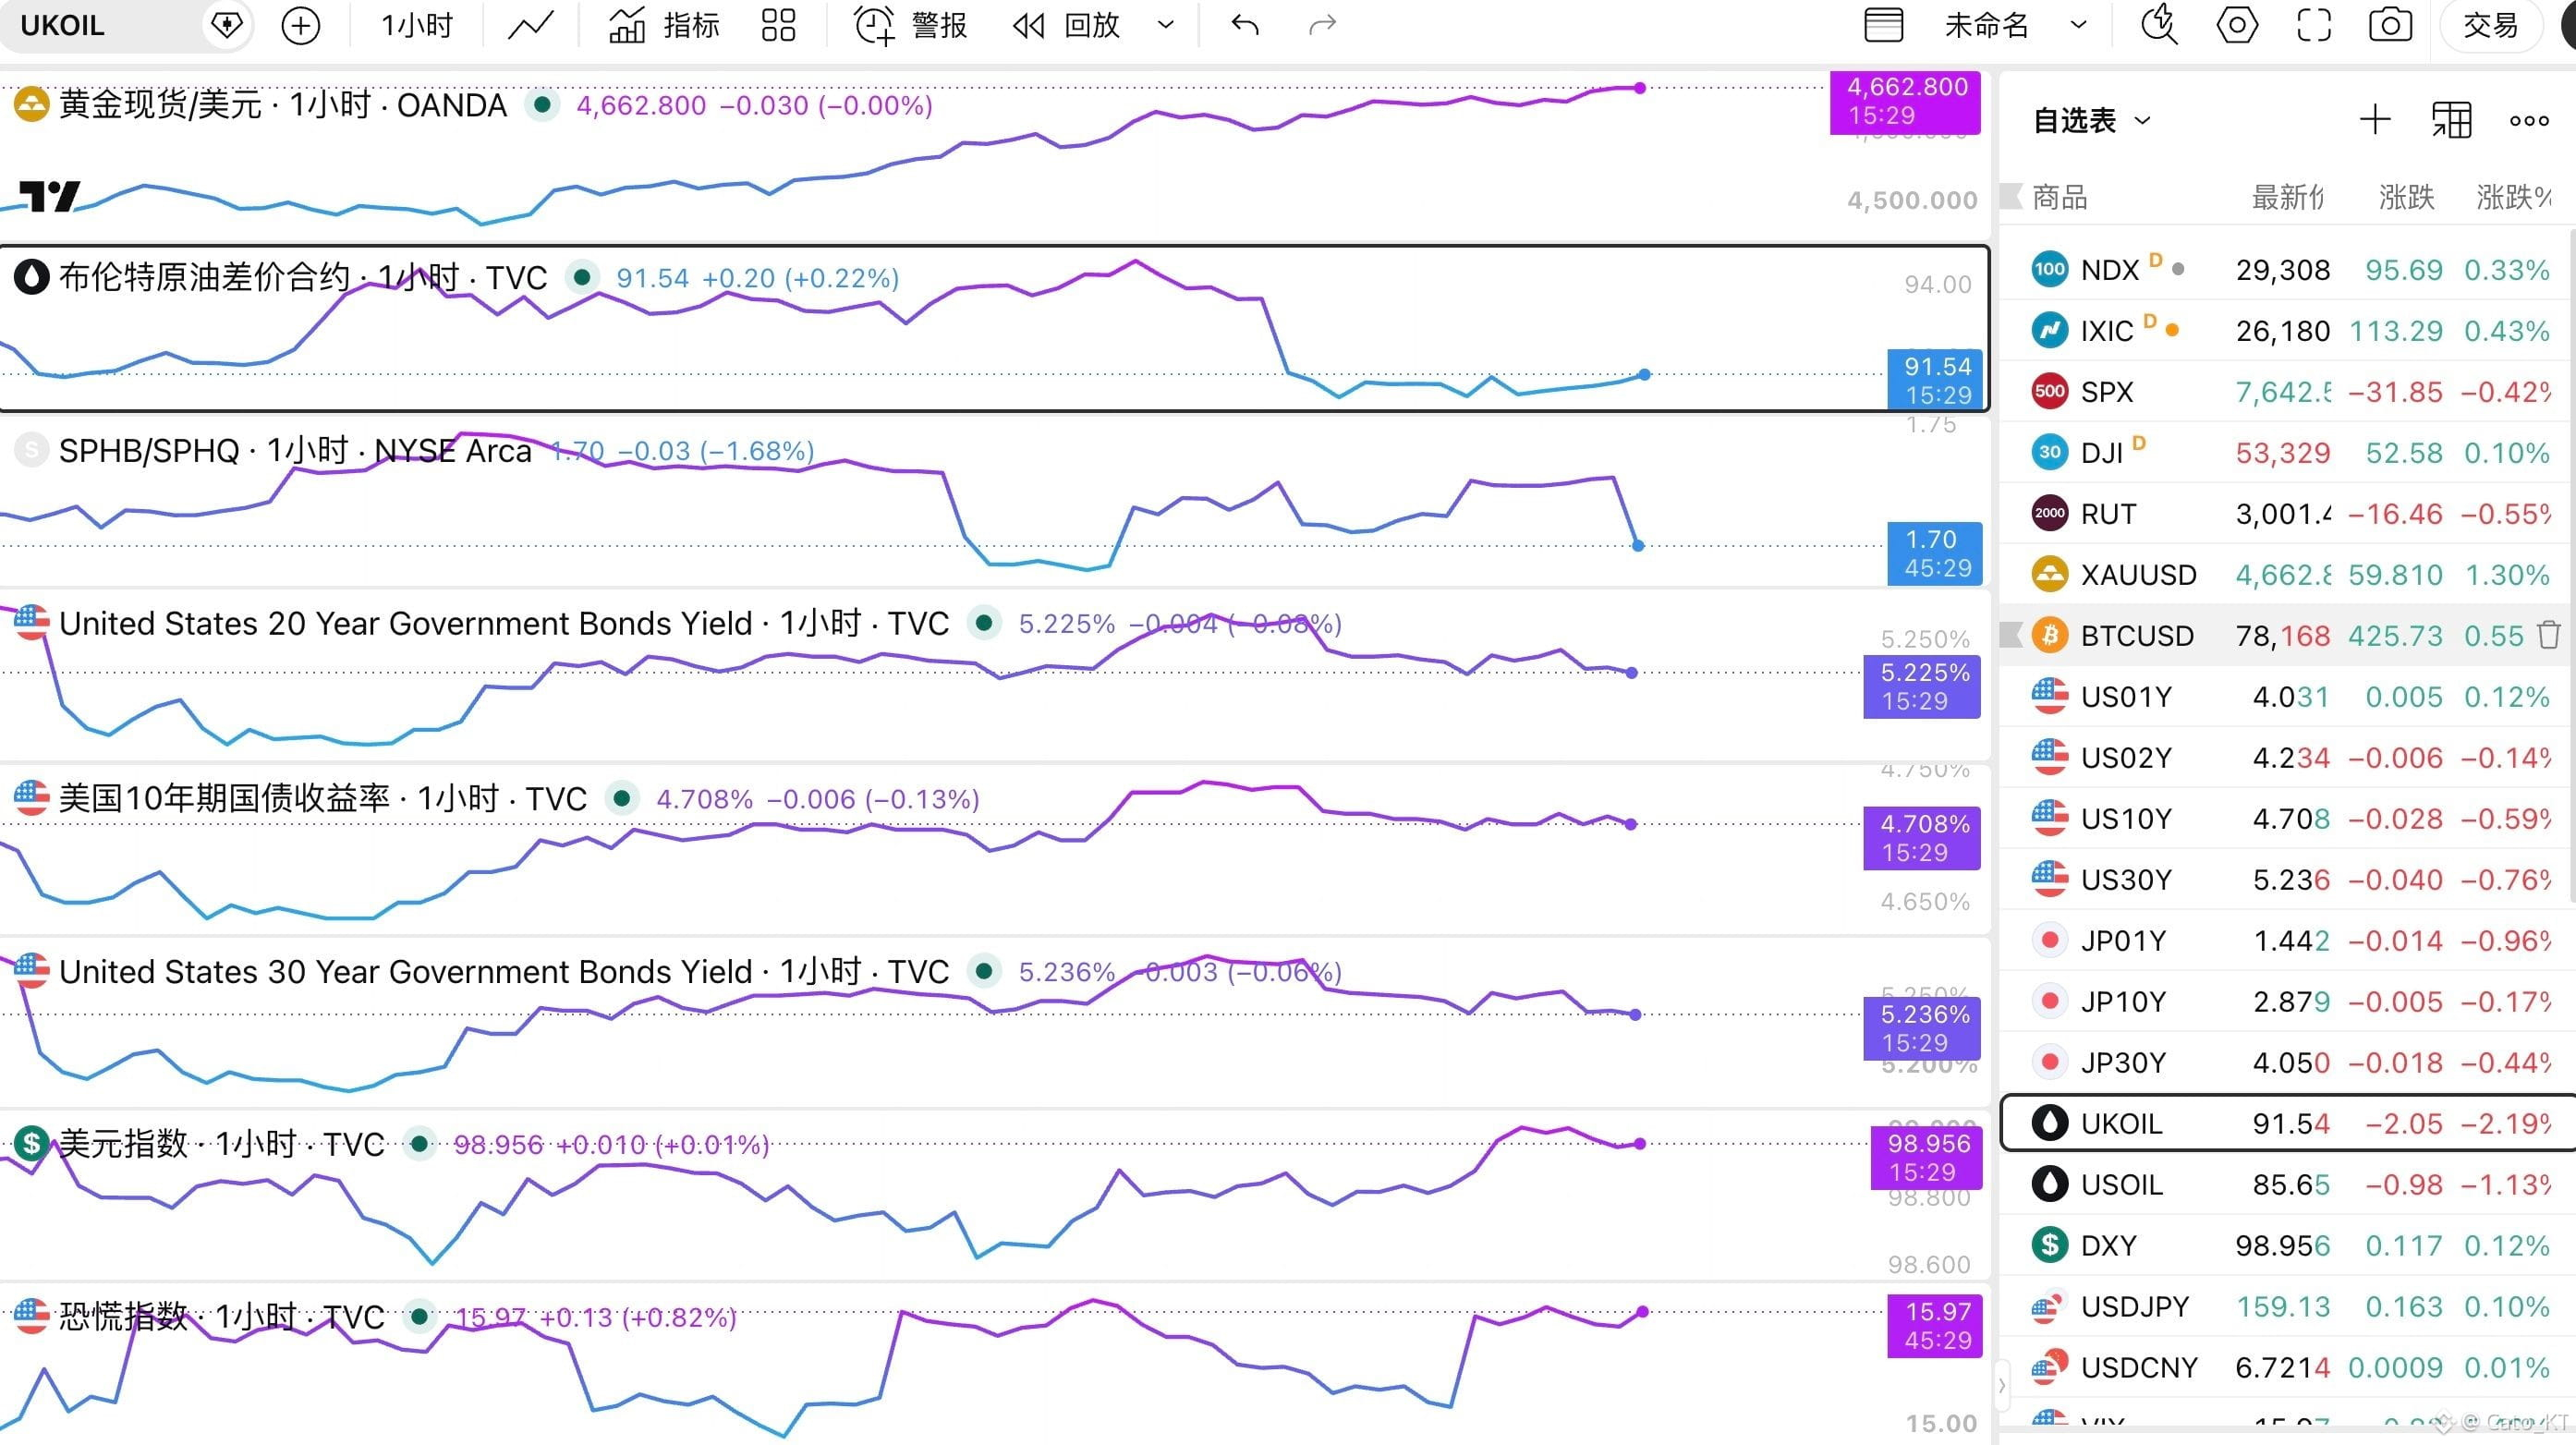
Task: Click the 美国10年期国债收益率 chart title
Action: tap(323, 799)
